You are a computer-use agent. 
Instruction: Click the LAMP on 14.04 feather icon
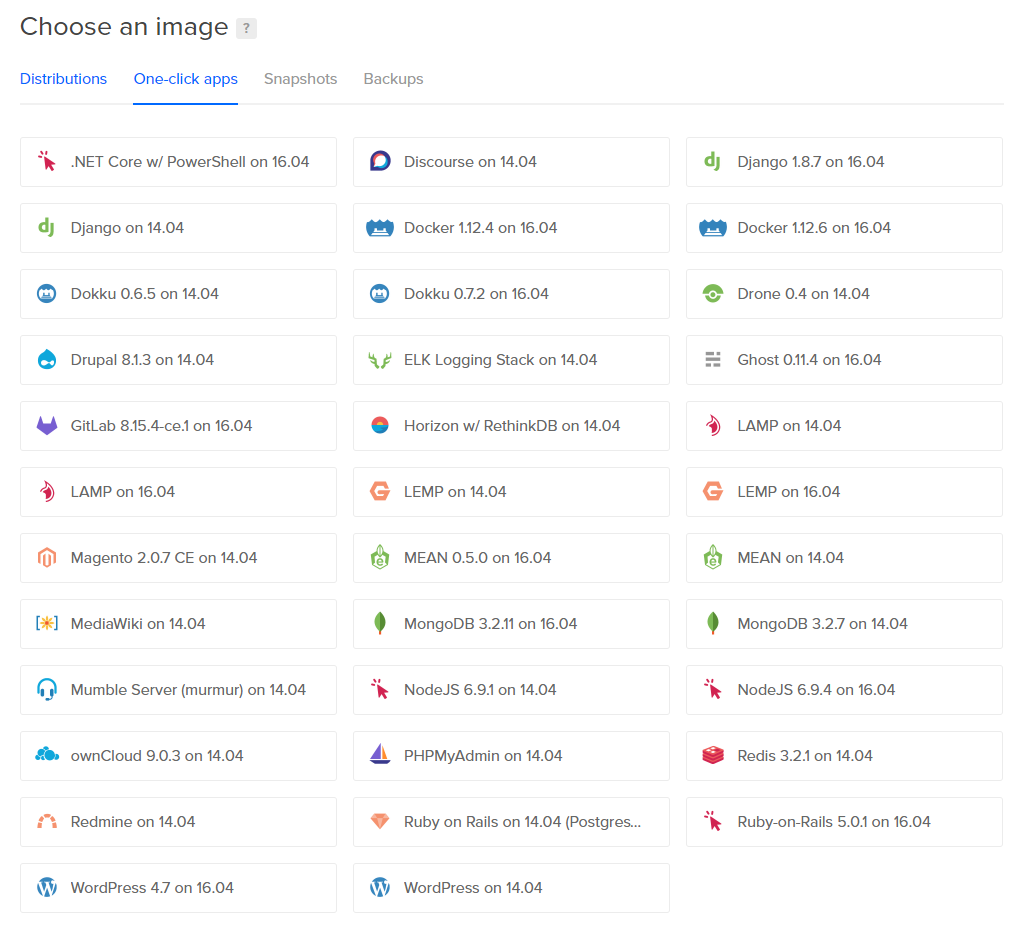click(712, 426)
